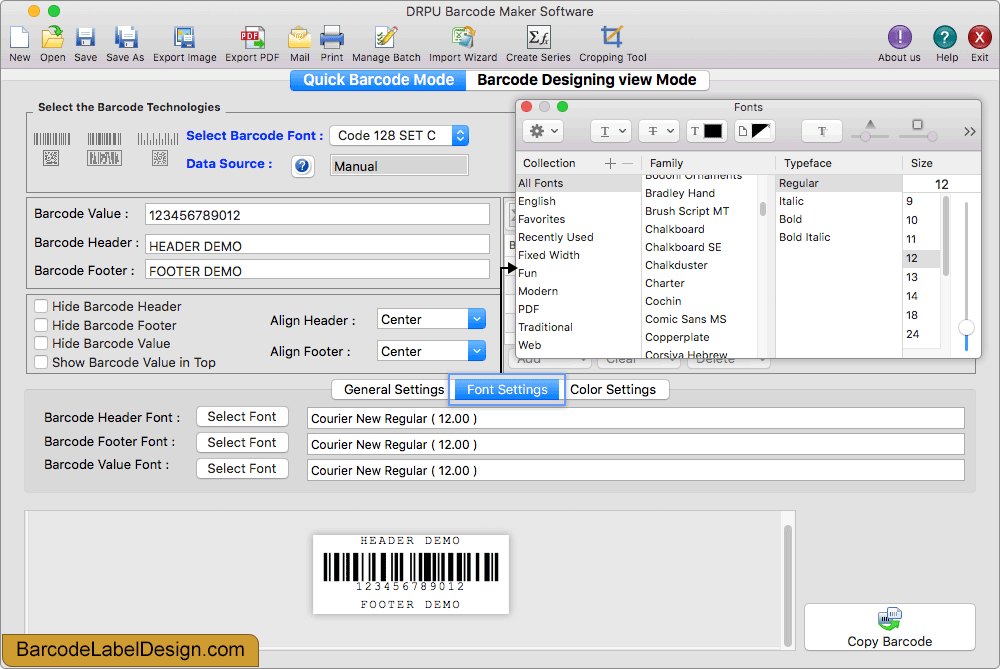Switch to Barcode Designing view Mode

[x=587, y=80]
